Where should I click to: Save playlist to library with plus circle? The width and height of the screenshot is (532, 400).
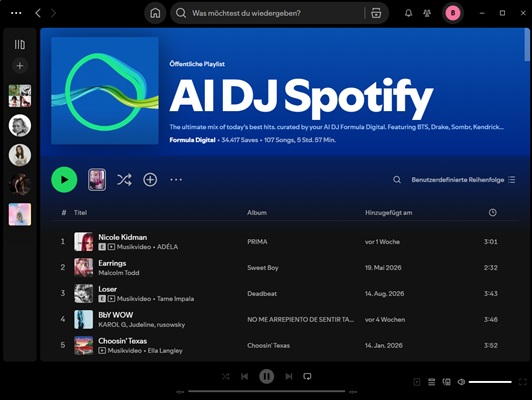[x=150, y=179]
